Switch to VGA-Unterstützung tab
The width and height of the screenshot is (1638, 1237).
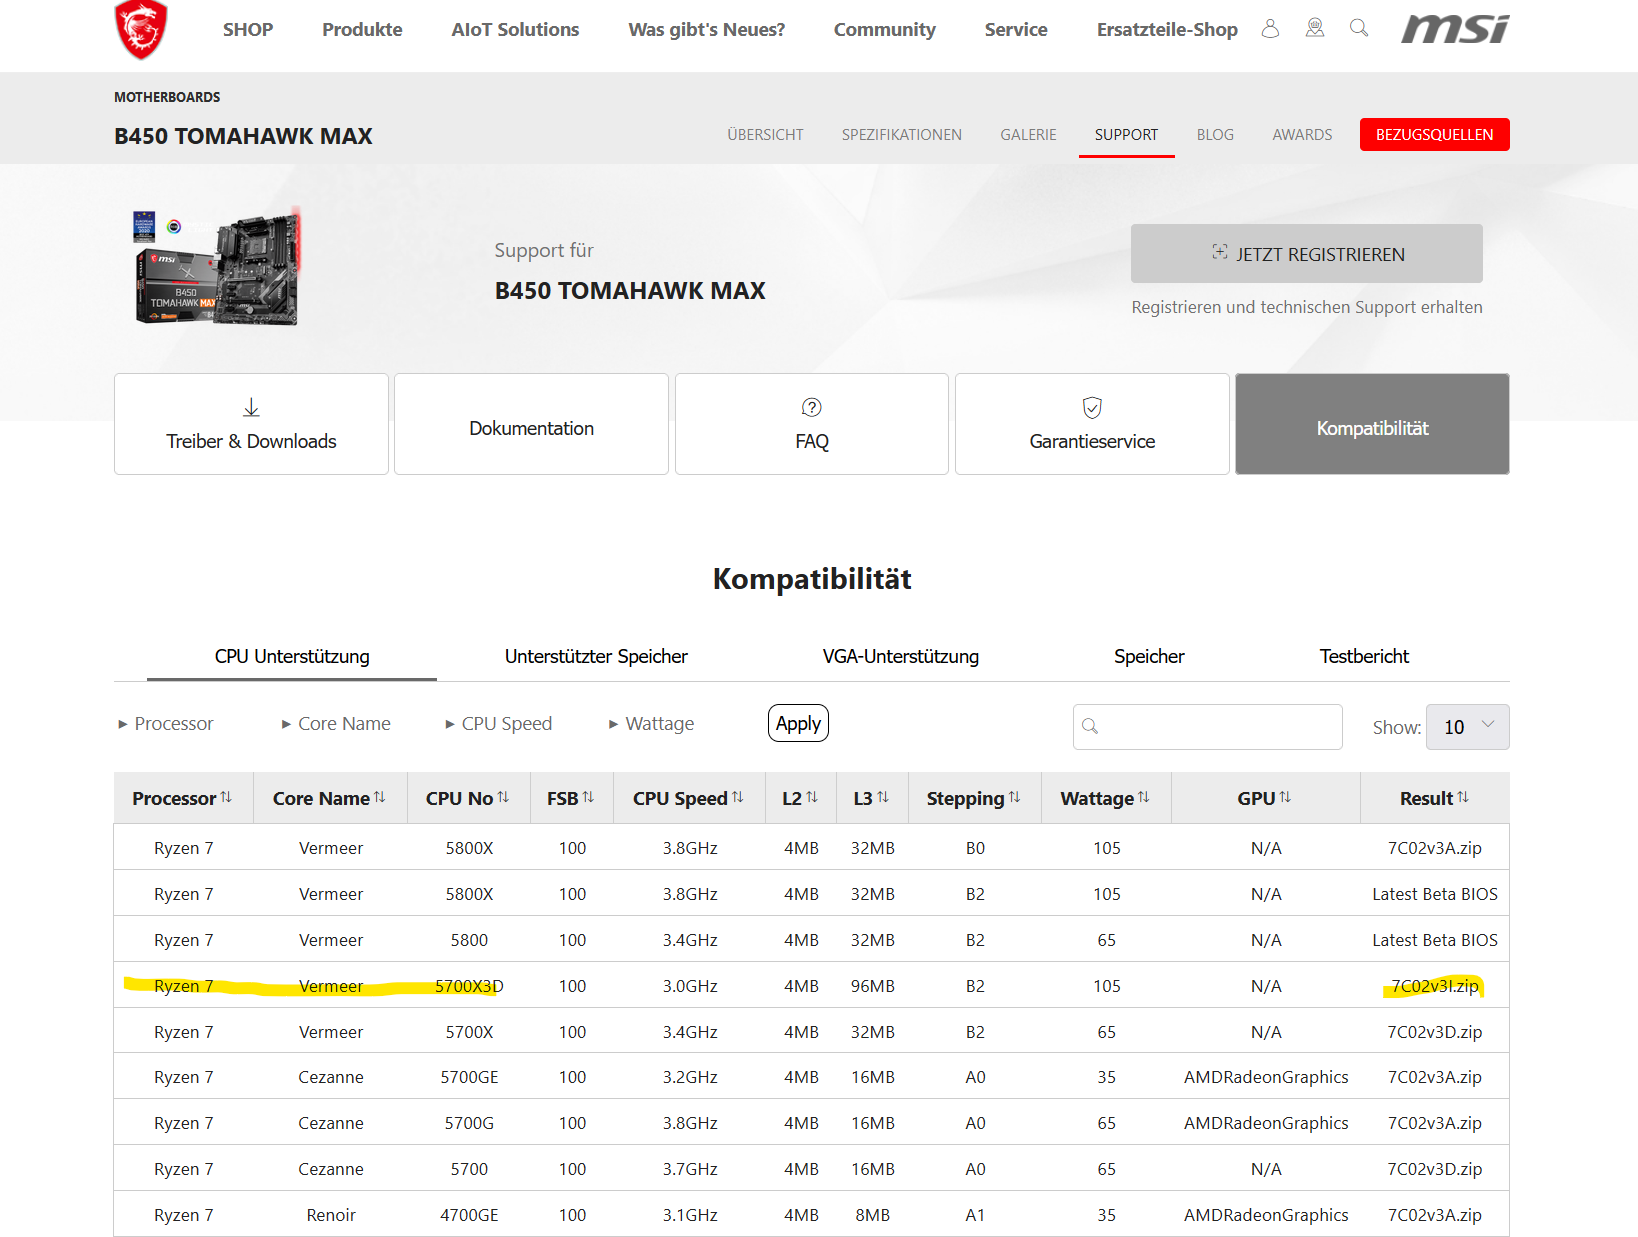tap(900, 657)
